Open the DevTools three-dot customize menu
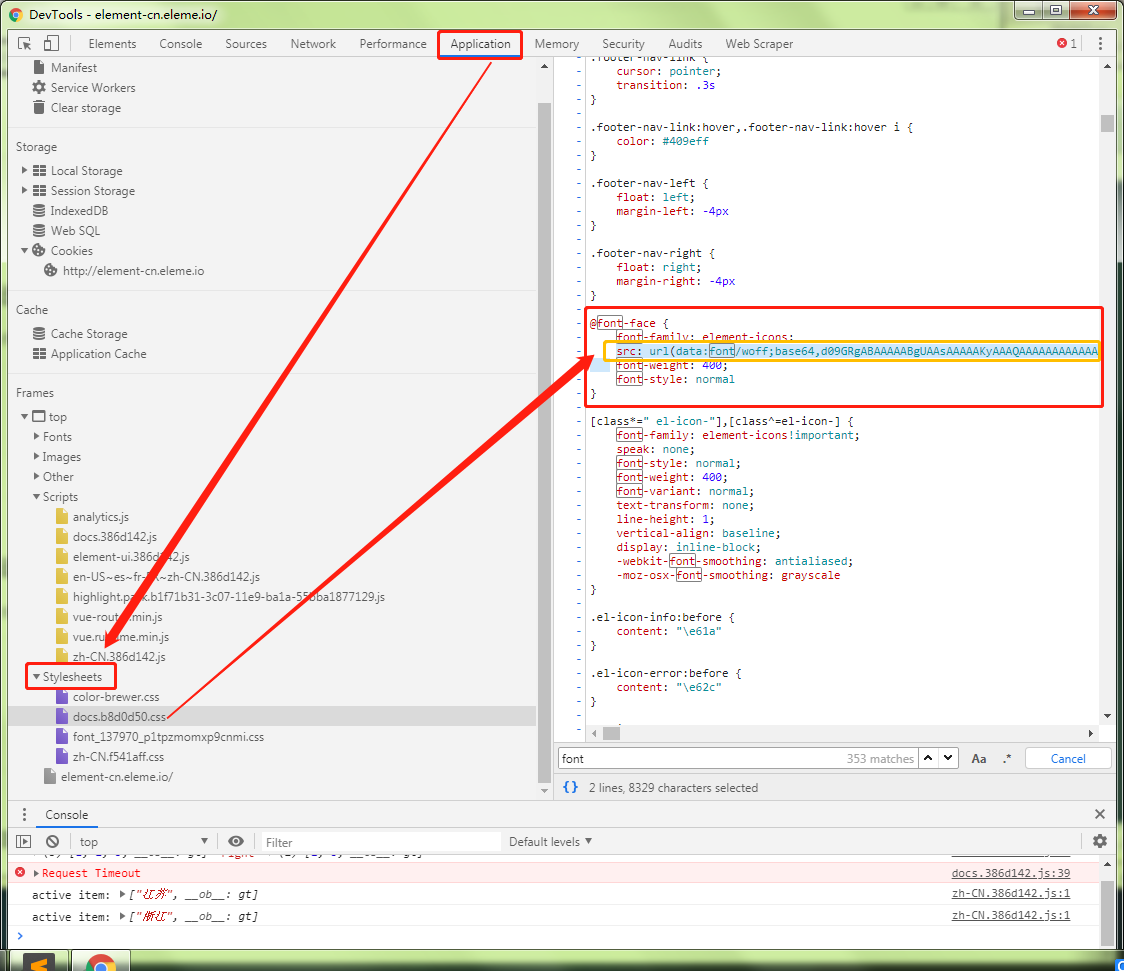This screenshot has height=971, width=1124. (1100, 44)
